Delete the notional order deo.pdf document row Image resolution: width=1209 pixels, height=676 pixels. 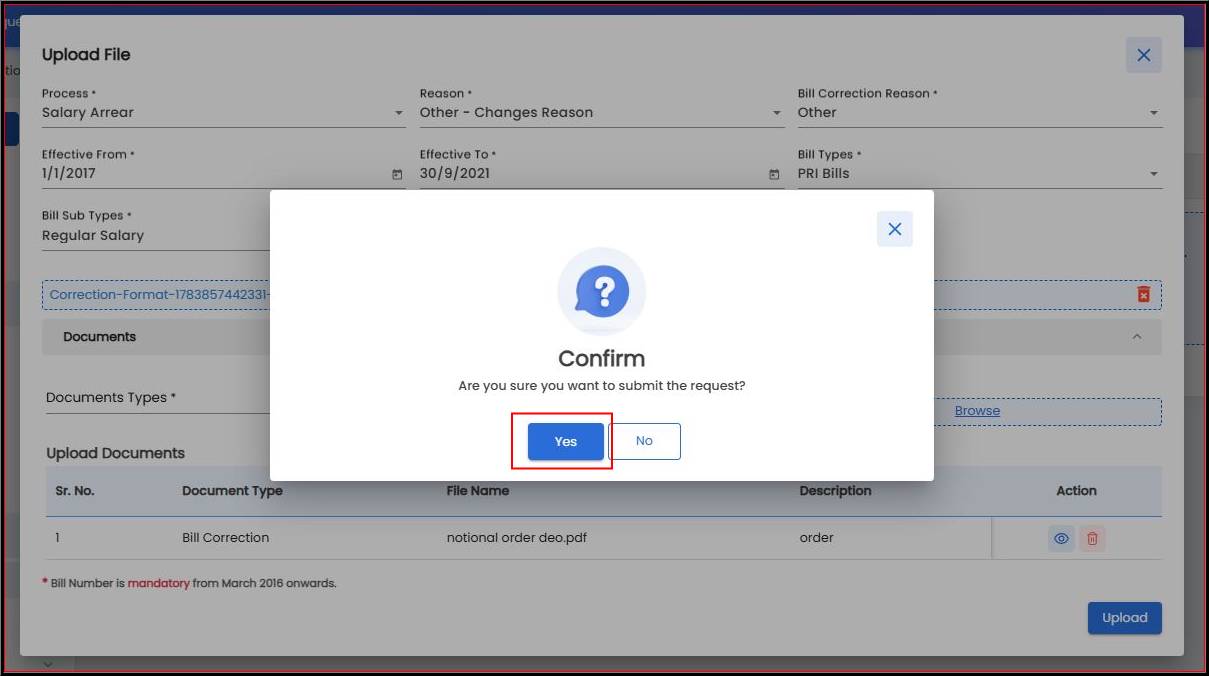(1093, 539)
